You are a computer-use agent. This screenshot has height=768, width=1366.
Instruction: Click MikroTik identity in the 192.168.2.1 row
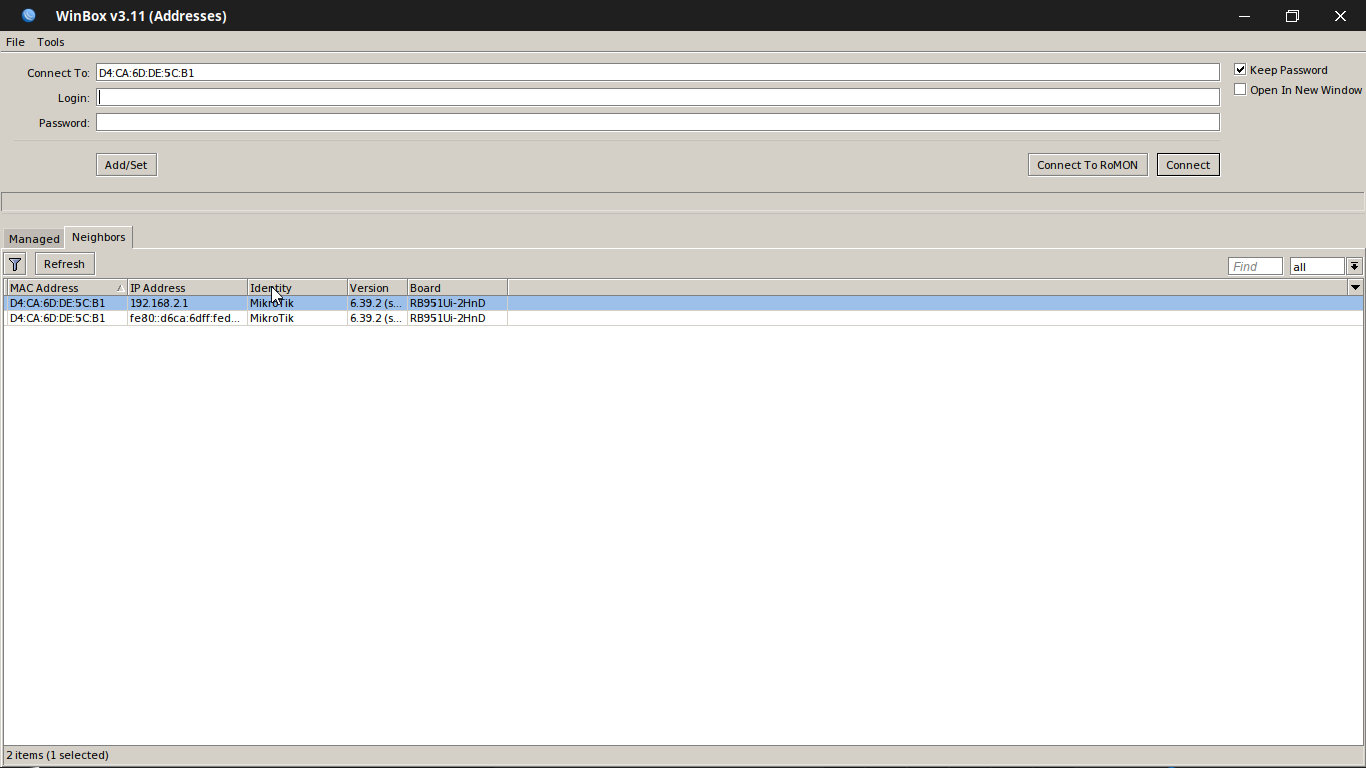coord(272,303)
